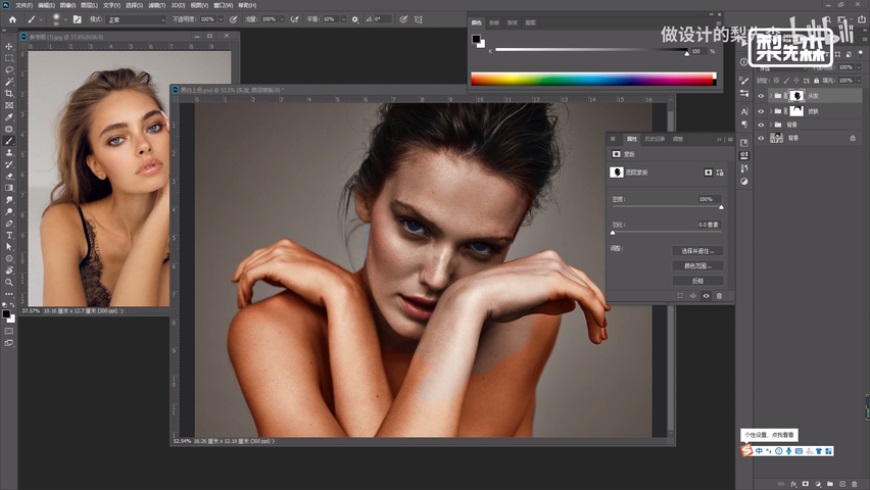Viewport: 870px width, 490px height.
Task: Click the Home icon in options bar
Action: pos(12,19)
